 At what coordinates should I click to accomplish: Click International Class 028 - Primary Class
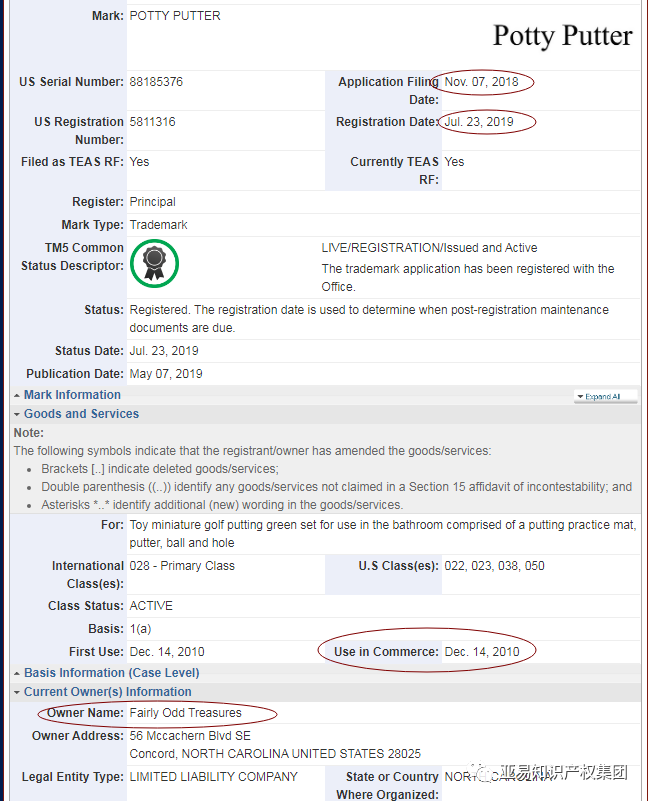(182, 566)
